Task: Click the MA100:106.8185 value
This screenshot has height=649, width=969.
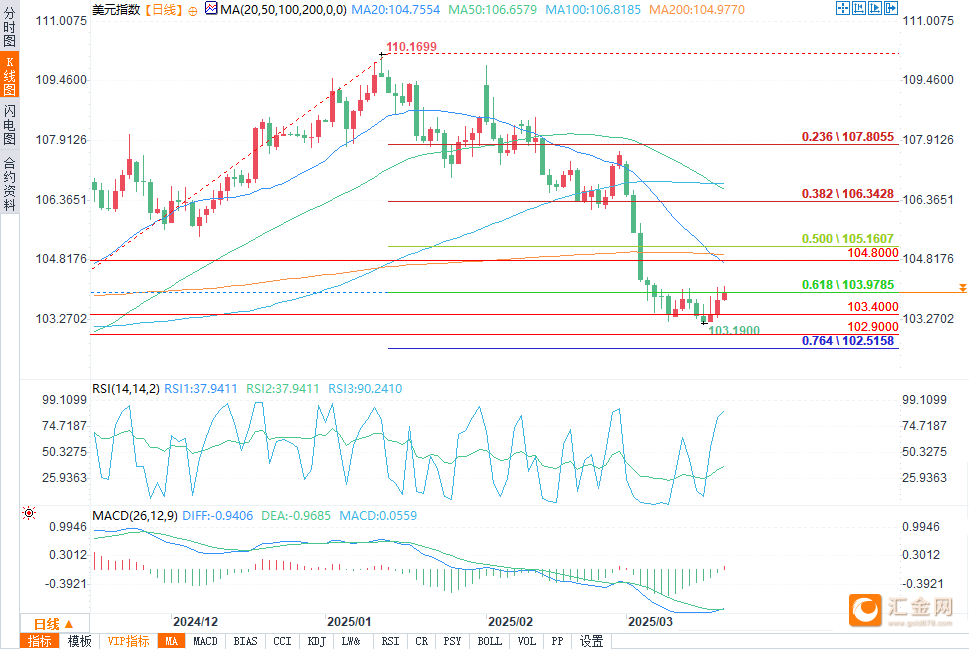Action: click(593, 10)
